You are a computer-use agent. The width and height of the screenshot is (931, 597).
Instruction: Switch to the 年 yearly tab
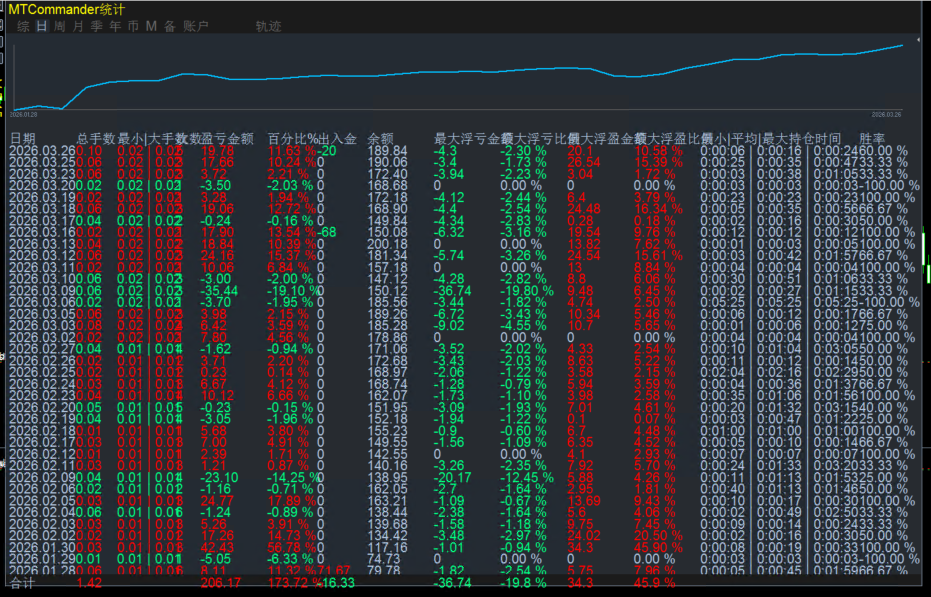click(x=115, y=26)
